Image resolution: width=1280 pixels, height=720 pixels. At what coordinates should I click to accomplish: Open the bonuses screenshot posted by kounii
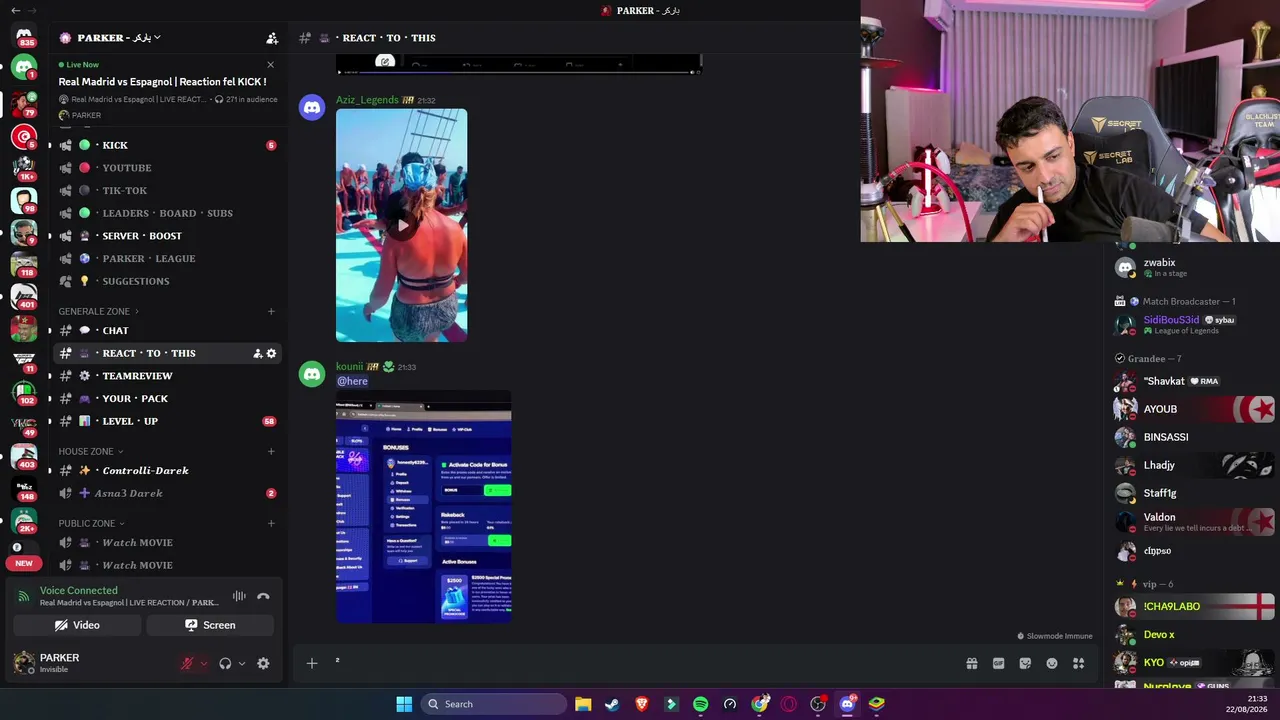pos(424,506)
